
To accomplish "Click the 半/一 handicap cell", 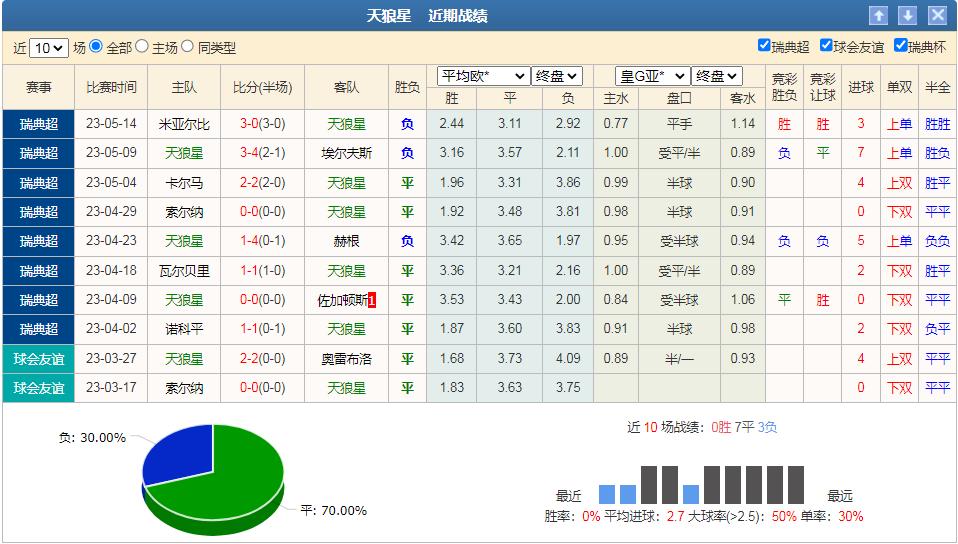I will pos(679,359).
